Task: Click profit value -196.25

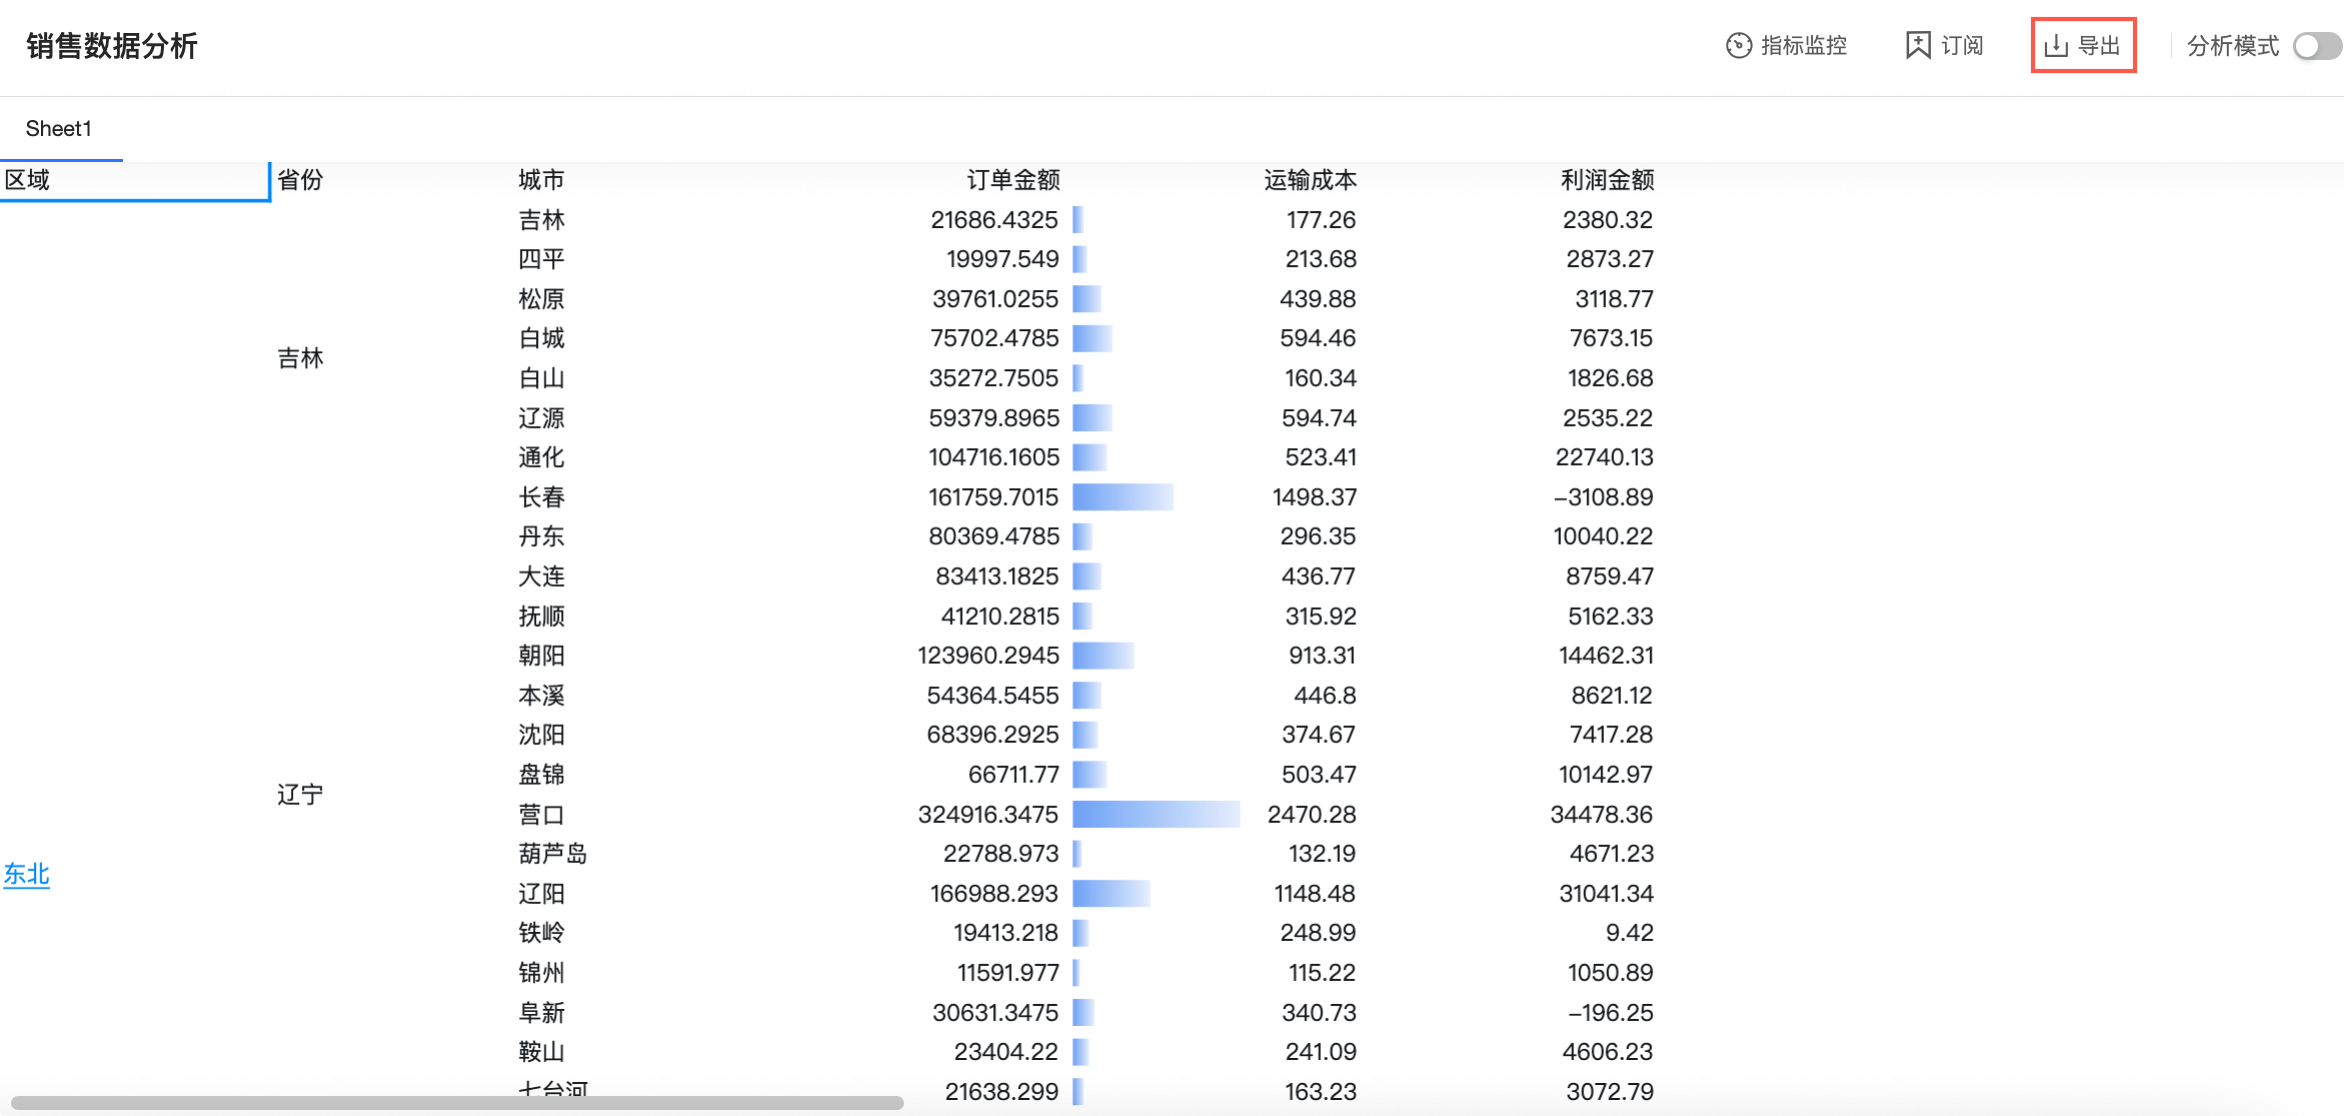Action: click(x=1610, y=1012)
